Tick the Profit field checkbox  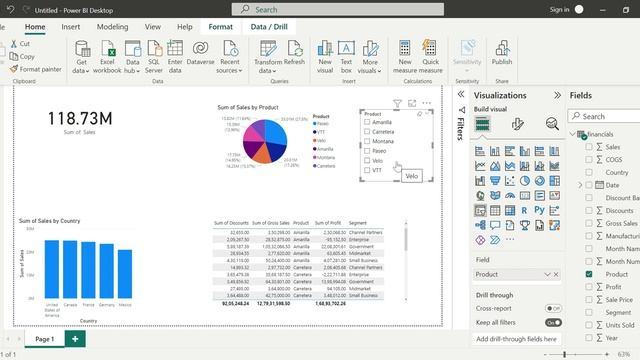point(589,287)
